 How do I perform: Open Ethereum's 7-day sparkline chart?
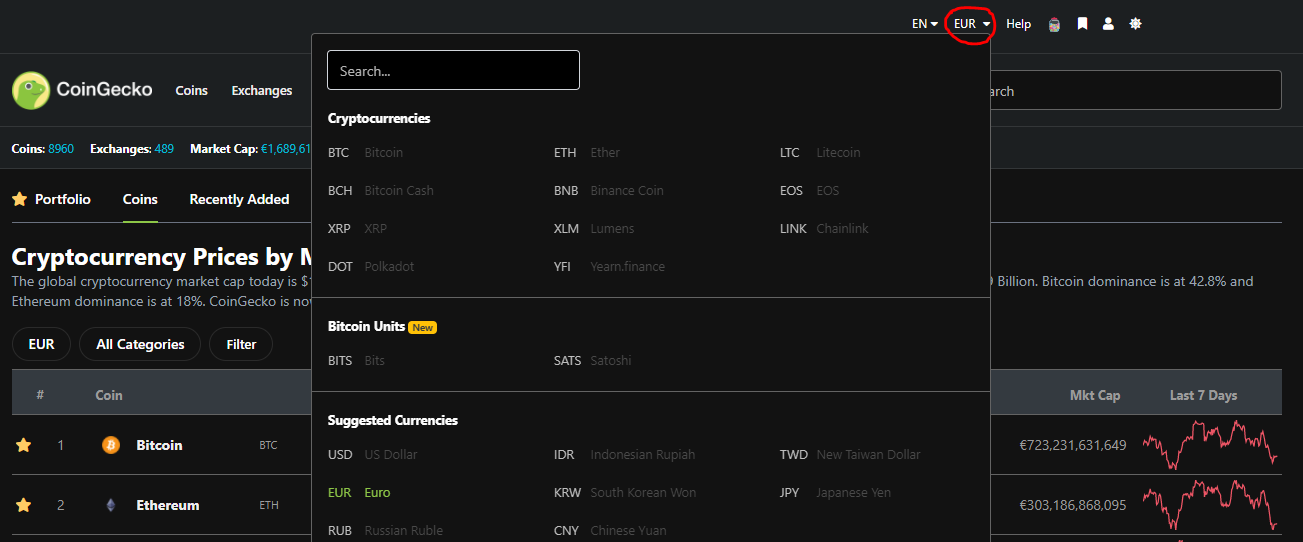(x=1210, y=505)
